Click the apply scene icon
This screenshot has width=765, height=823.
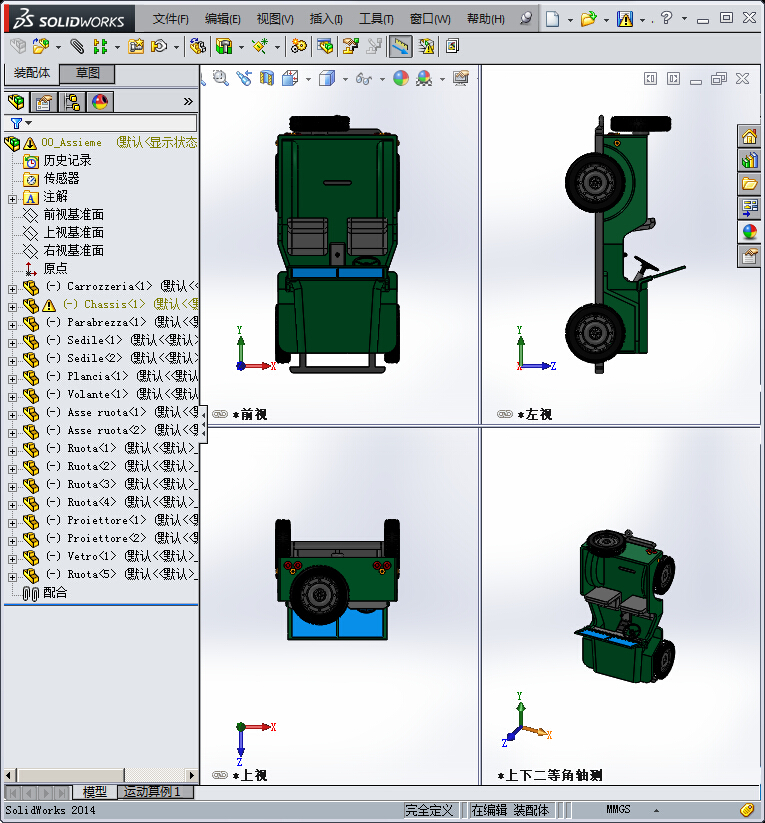click(424, 79)
